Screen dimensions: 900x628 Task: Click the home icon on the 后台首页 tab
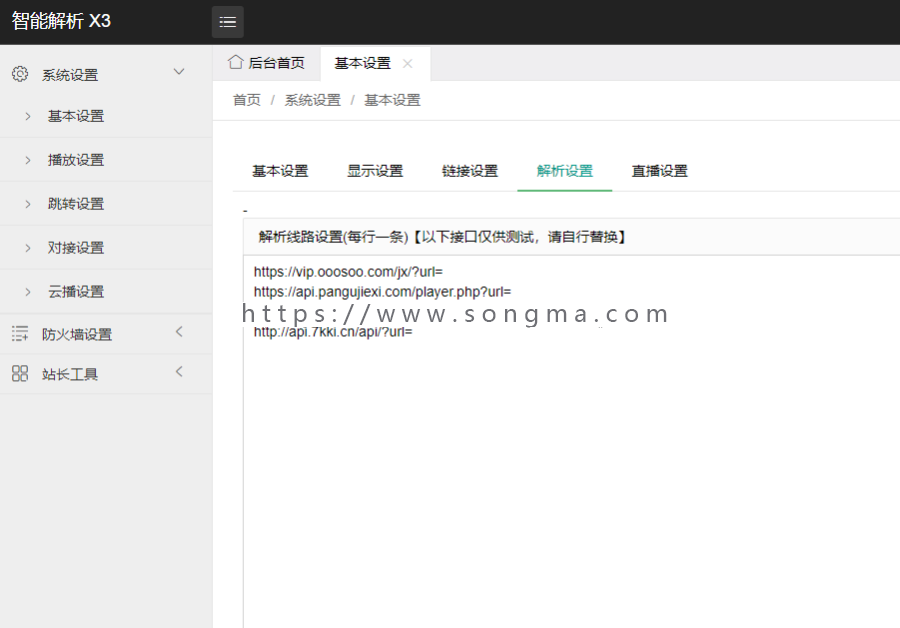point(235,62)
